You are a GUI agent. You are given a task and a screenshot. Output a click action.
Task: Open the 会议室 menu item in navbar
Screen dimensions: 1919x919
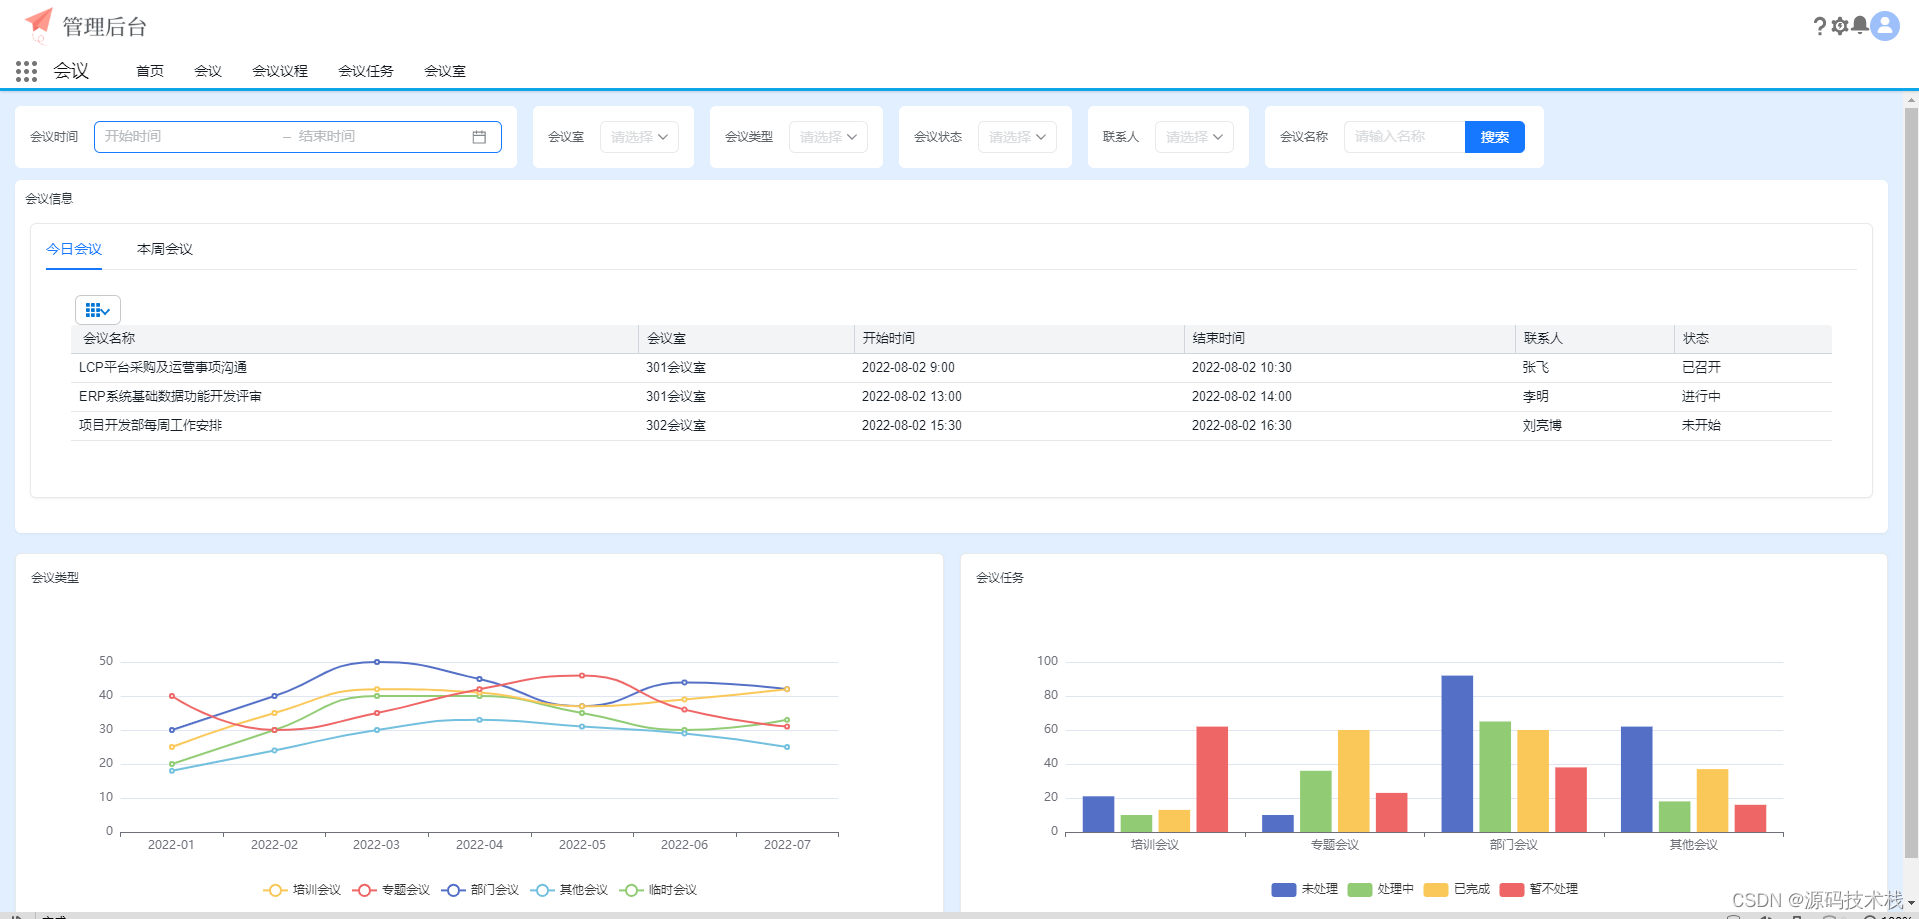[445, 71]
